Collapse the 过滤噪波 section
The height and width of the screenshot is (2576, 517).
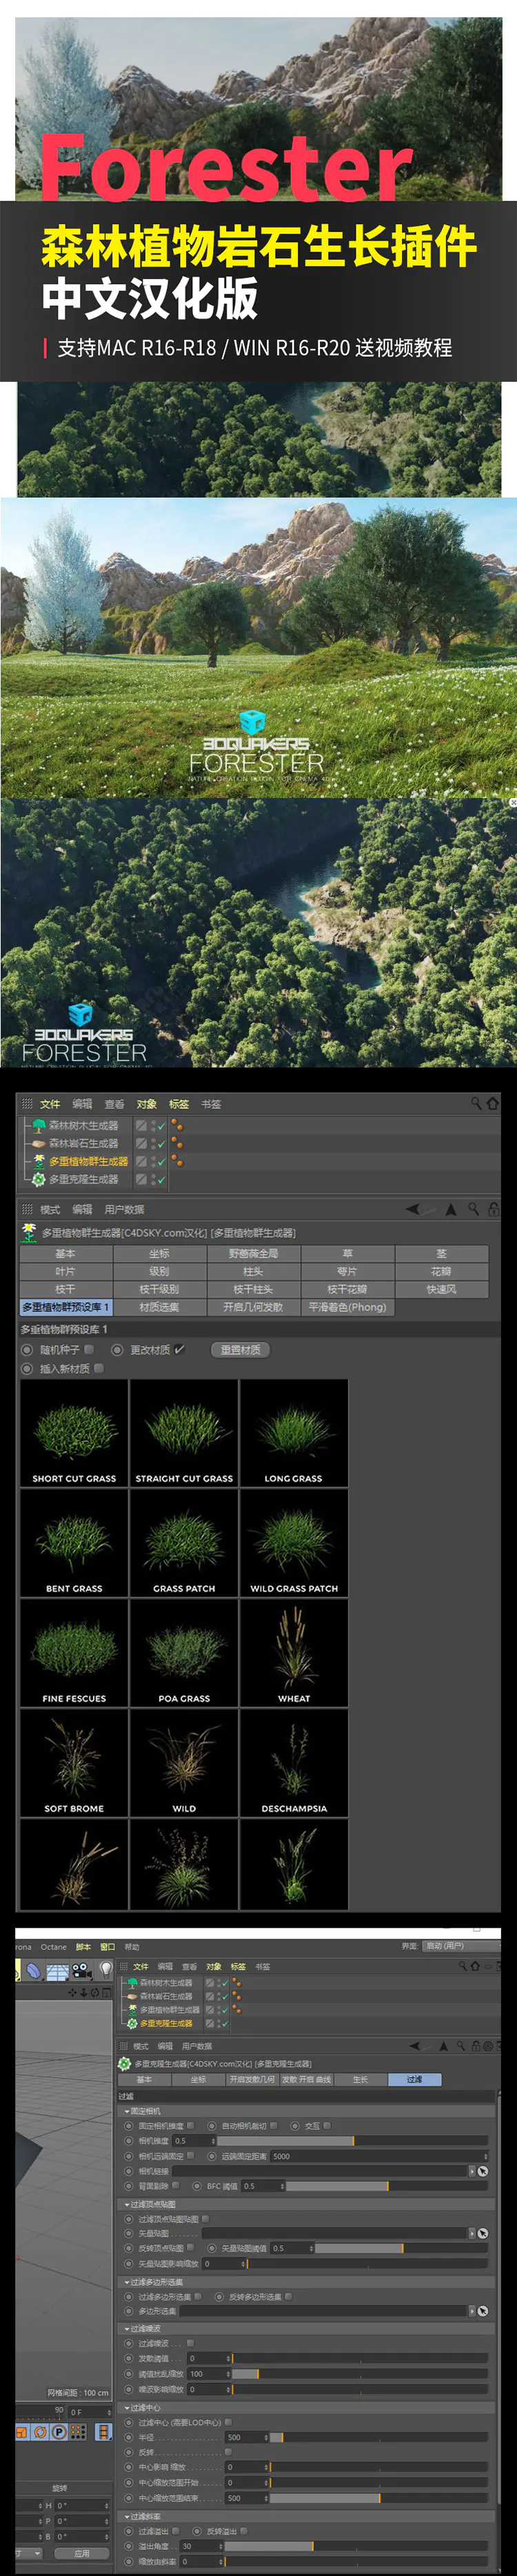(126, 2329)
